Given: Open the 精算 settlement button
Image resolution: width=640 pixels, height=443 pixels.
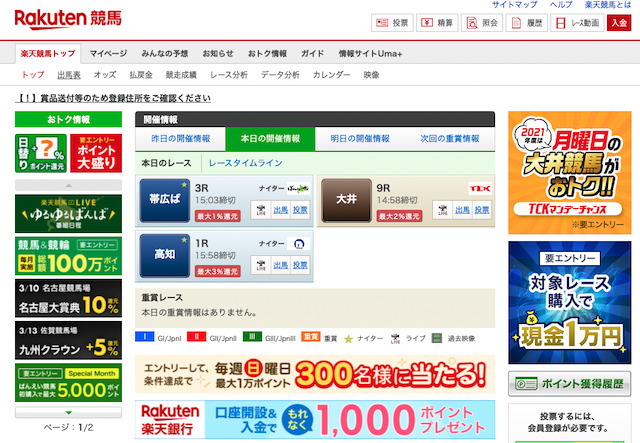Looking at the screenshot, I should coord(437,23).
